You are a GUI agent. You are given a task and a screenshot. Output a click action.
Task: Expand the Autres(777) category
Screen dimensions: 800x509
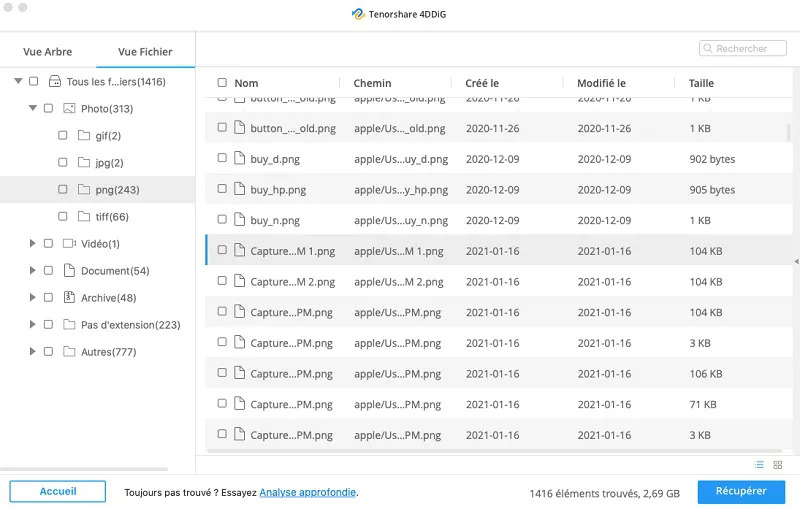(x=32, y=351)
